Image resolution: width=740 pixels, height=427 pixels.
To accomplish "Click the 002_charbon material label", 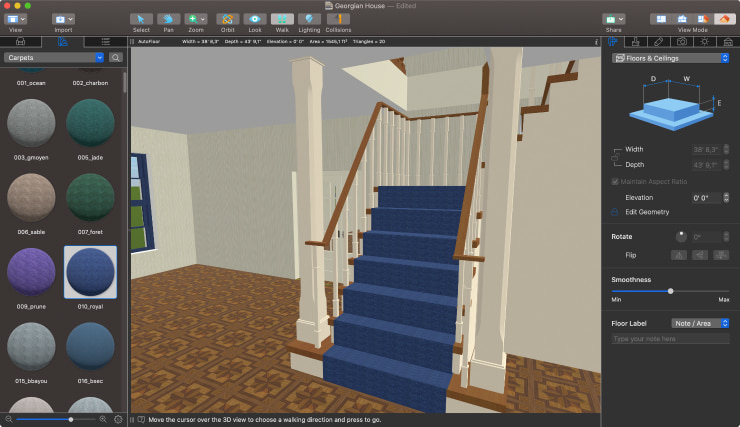I will click(x=90, y=83).
